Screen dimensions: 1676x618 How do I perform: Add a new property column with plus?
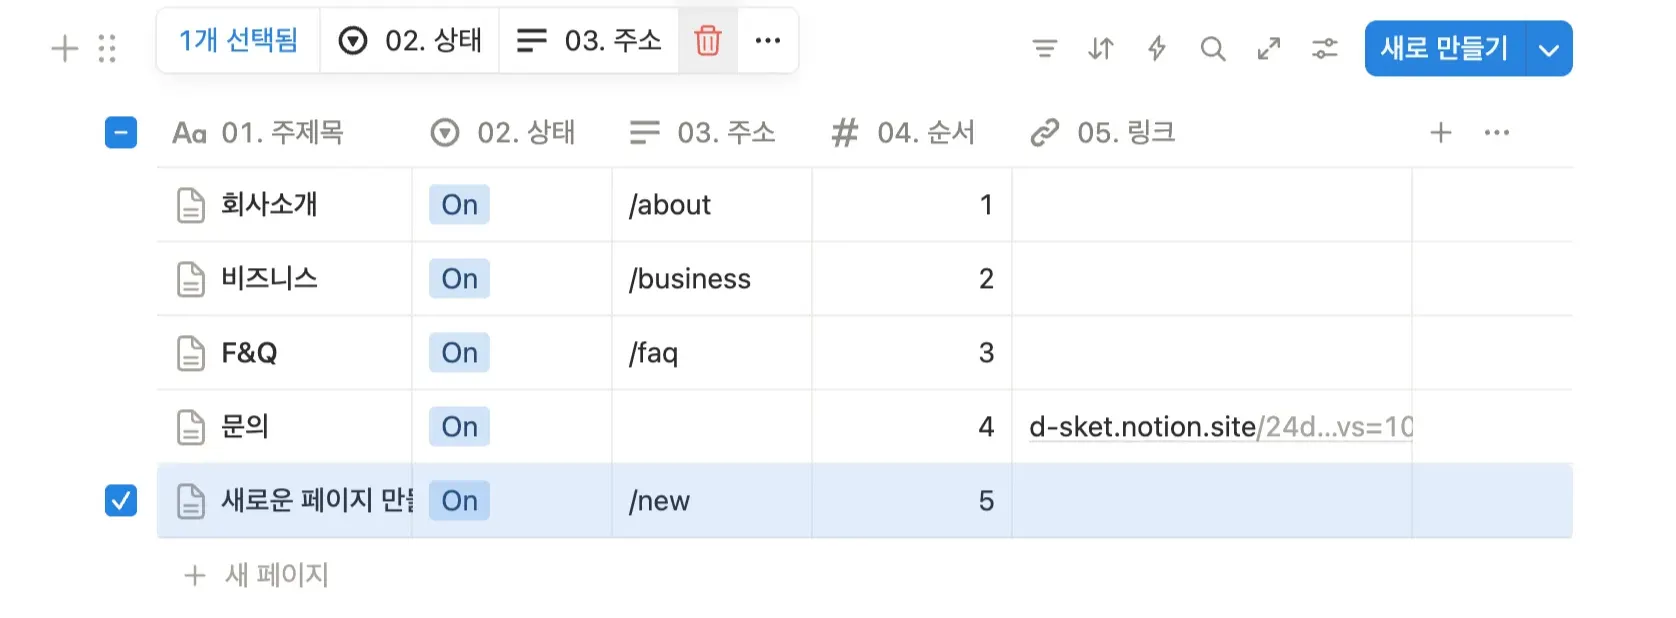pos(1440,132)
